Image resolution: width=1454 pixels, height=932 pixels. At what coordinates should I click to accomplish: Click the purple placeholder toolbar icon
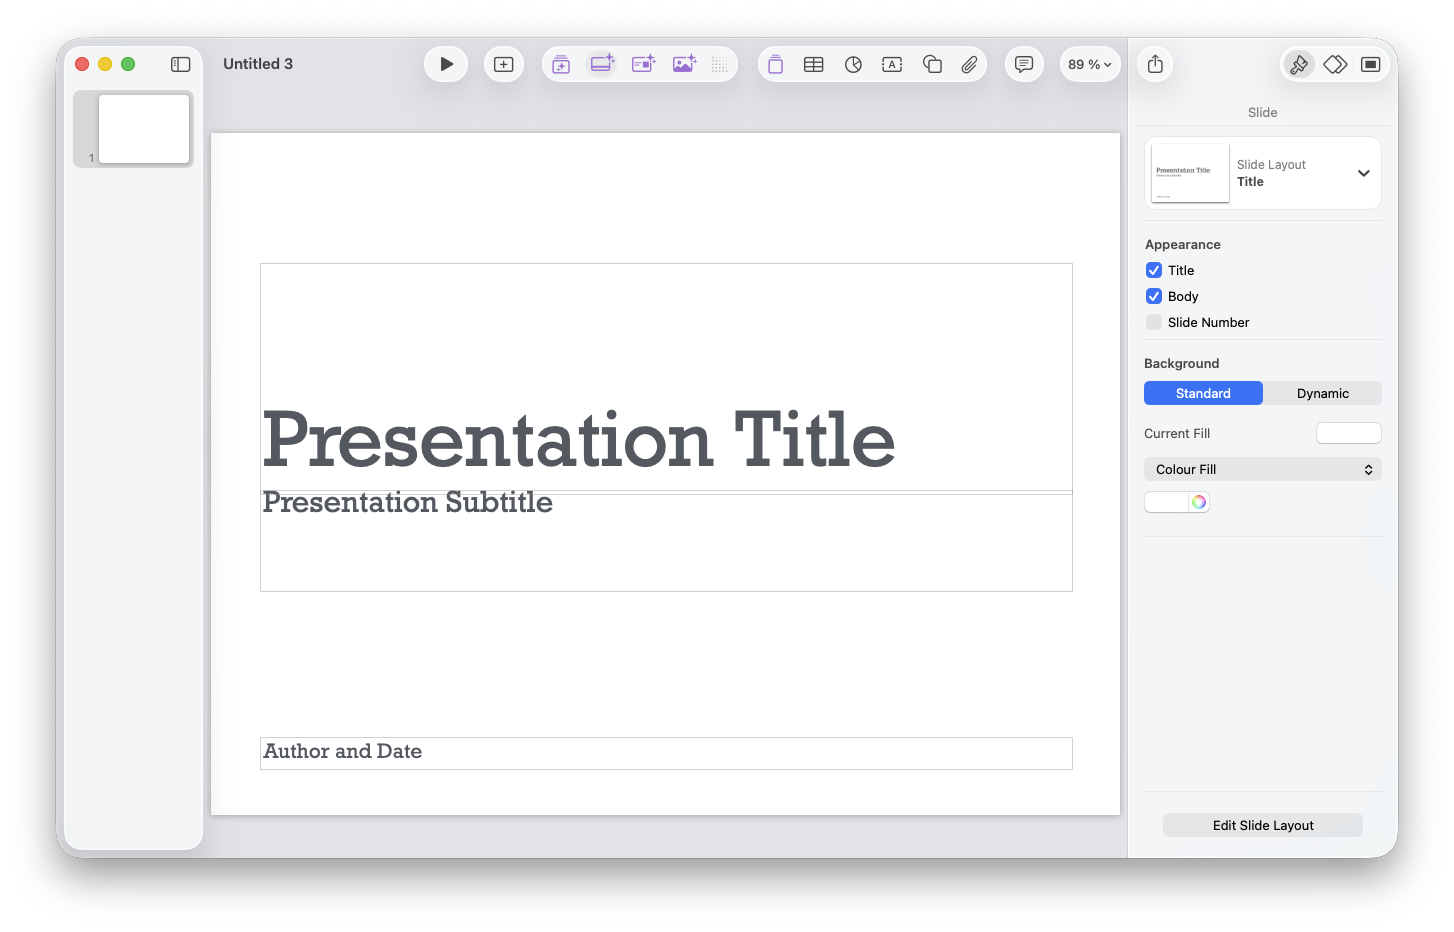tap(775, 64)
